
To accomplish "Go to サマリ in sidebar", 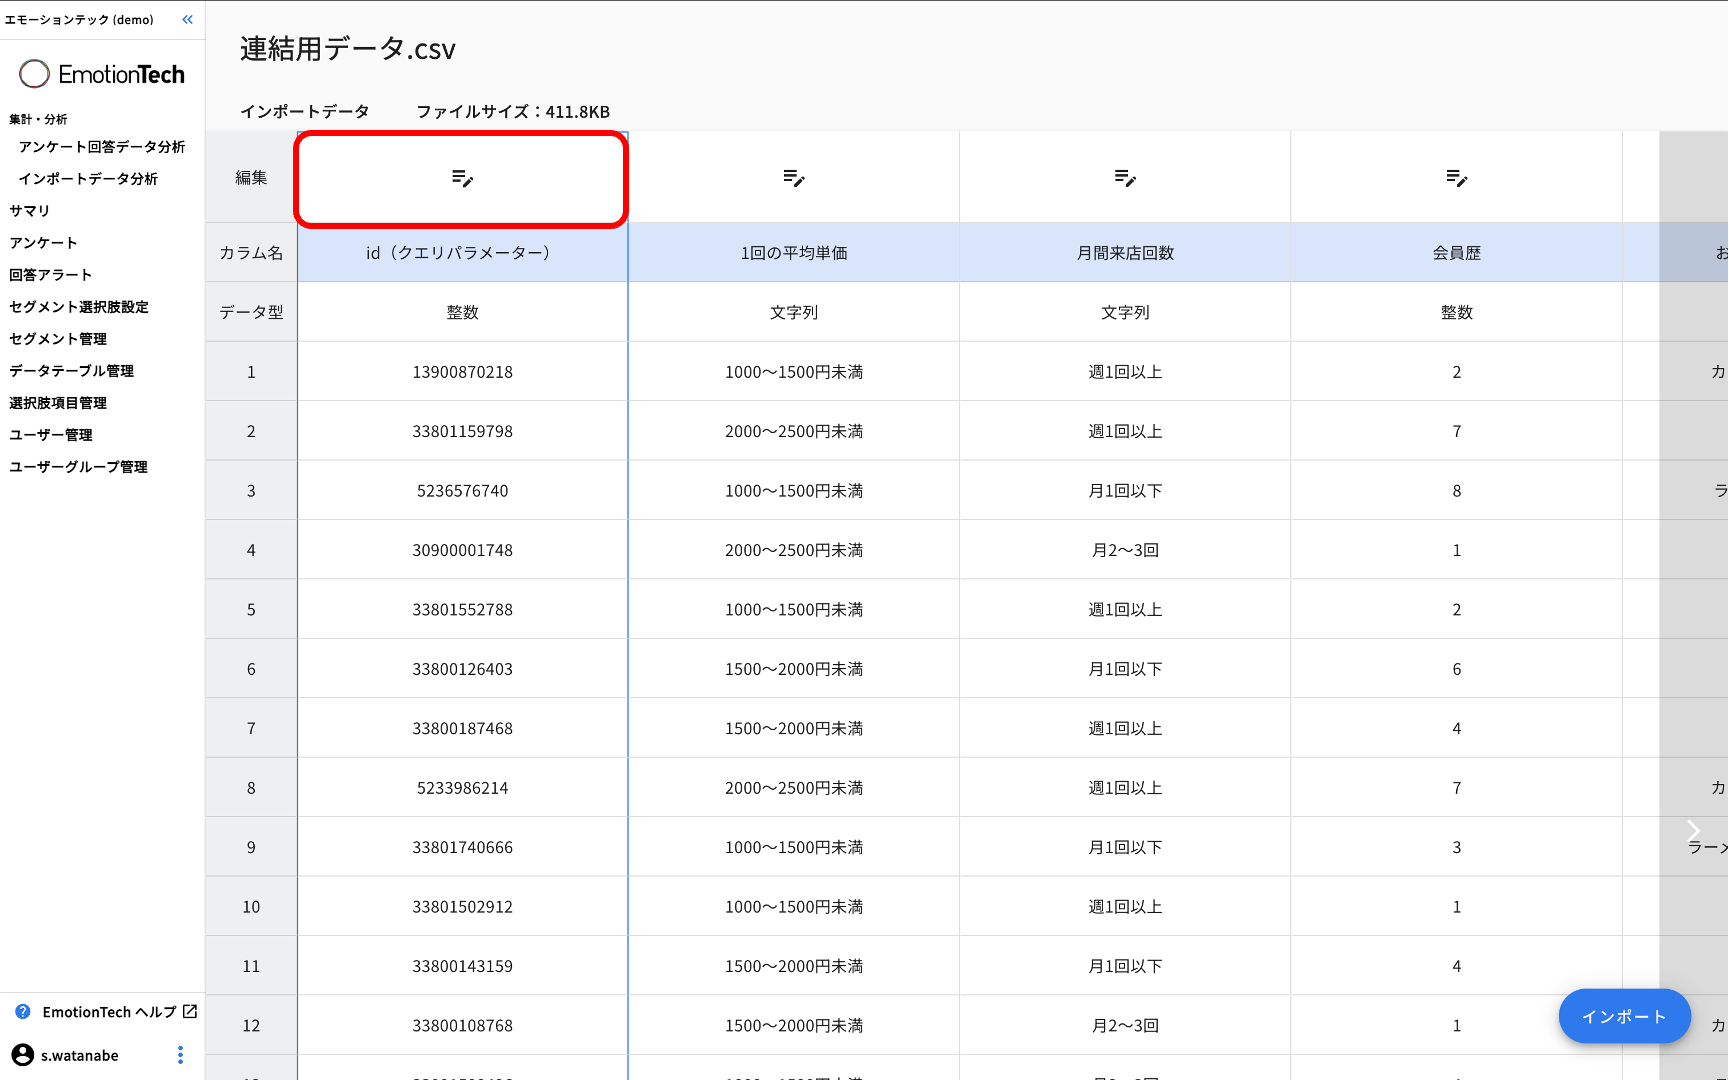I will (x=29, y=211).
